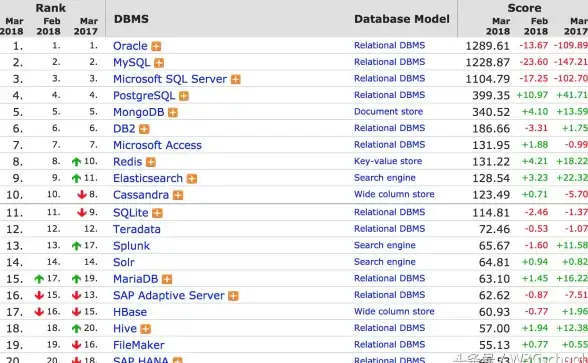Click the plus icon after Elasticsearch
Screen dimensions: 588x363
coord(192,178)
